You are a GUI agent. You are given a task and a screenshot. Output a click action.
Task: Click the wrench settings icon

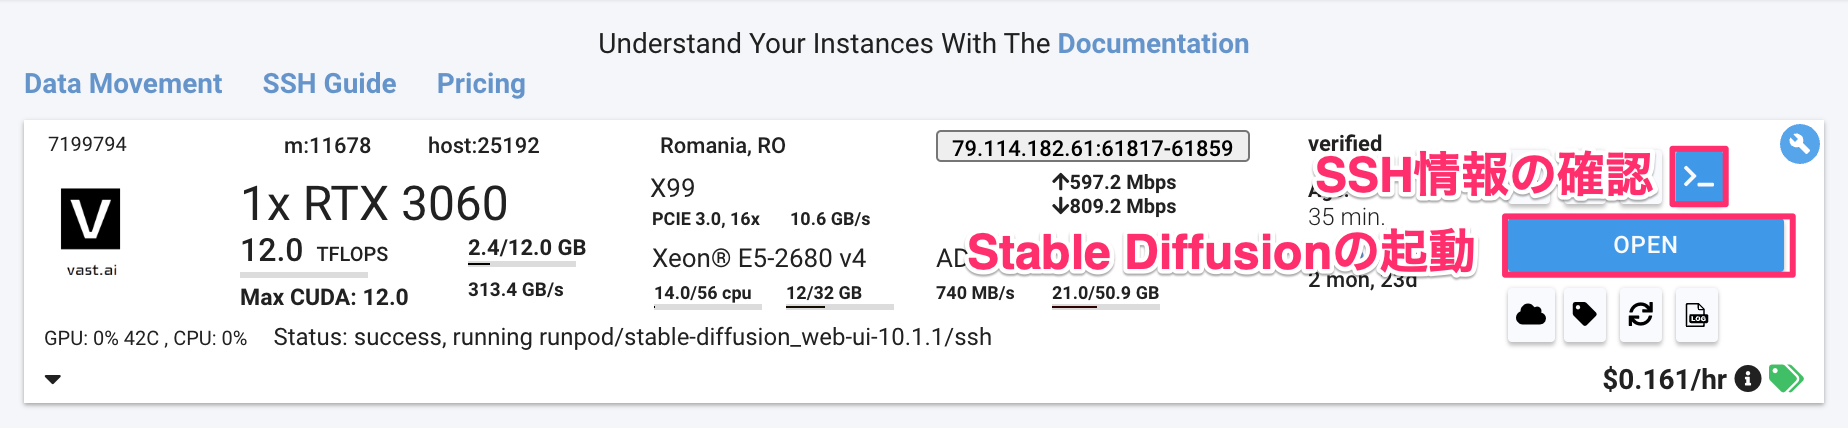coord(1799,144)
